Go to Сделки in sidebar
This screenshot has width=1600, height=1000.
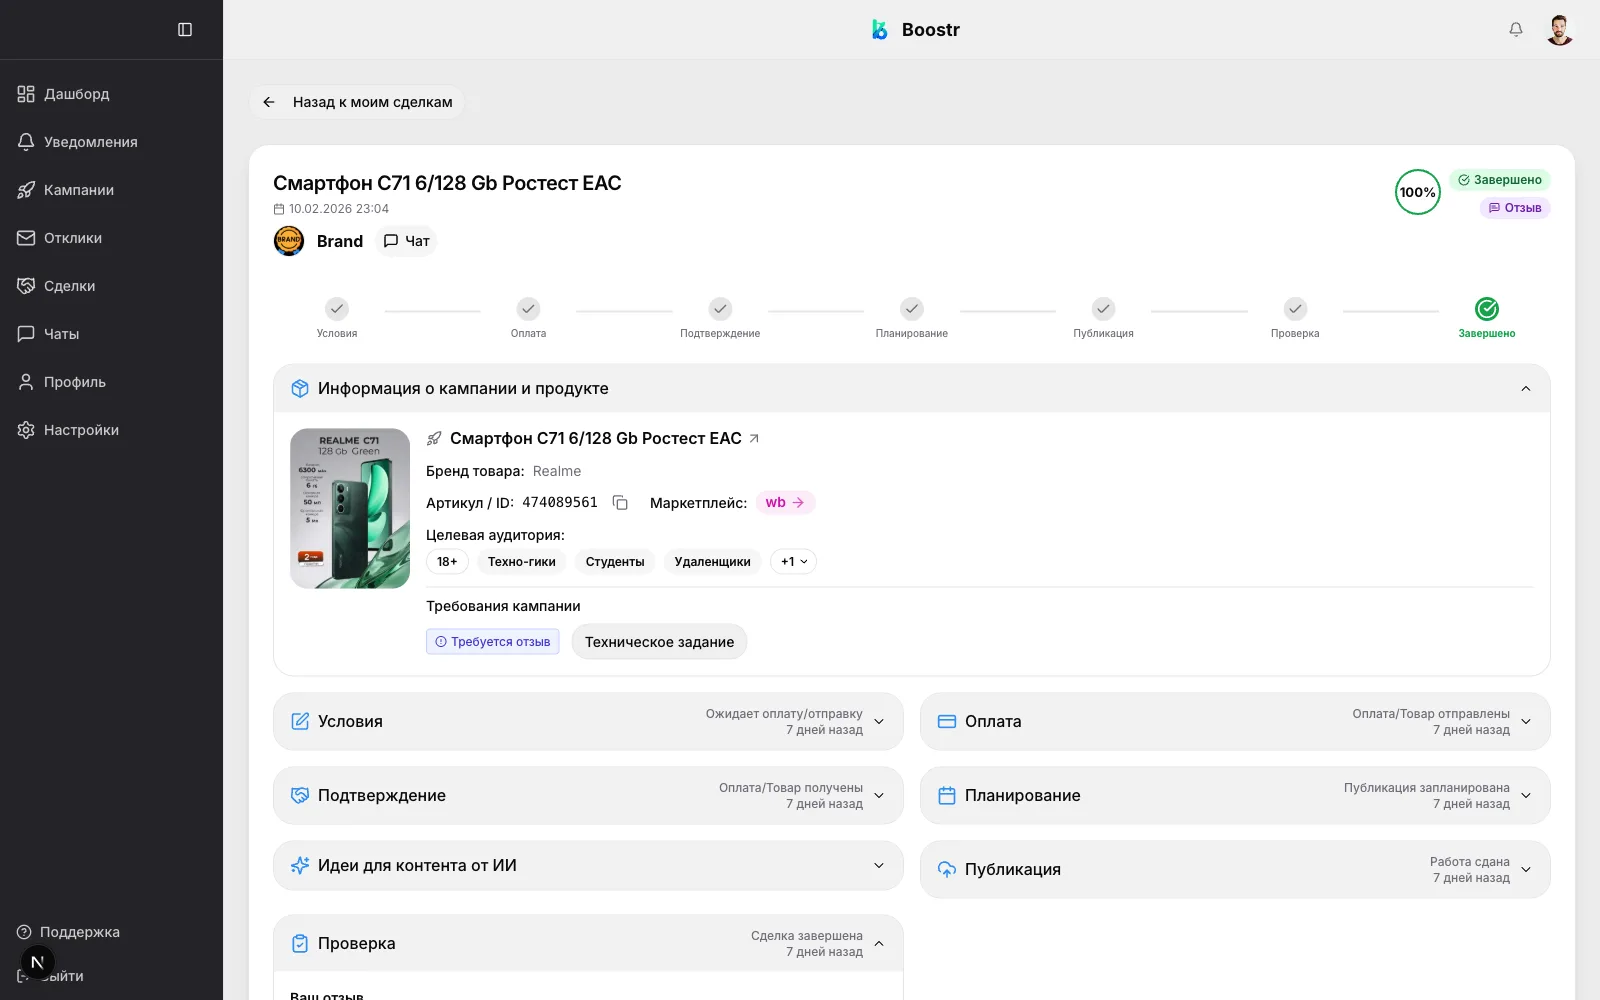[69, 286]
